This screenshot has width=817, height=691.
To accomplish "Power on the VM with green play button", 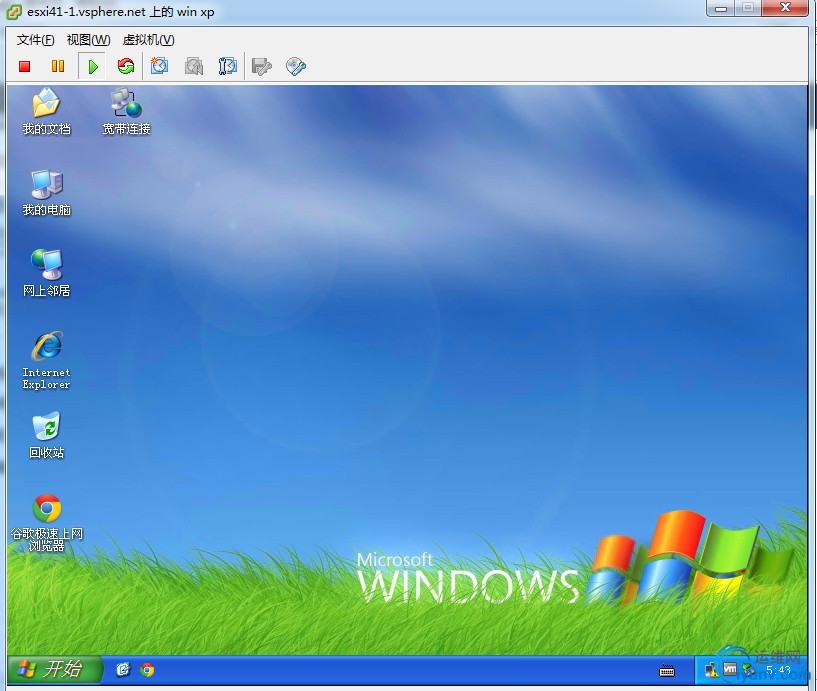I will (93, 66).
